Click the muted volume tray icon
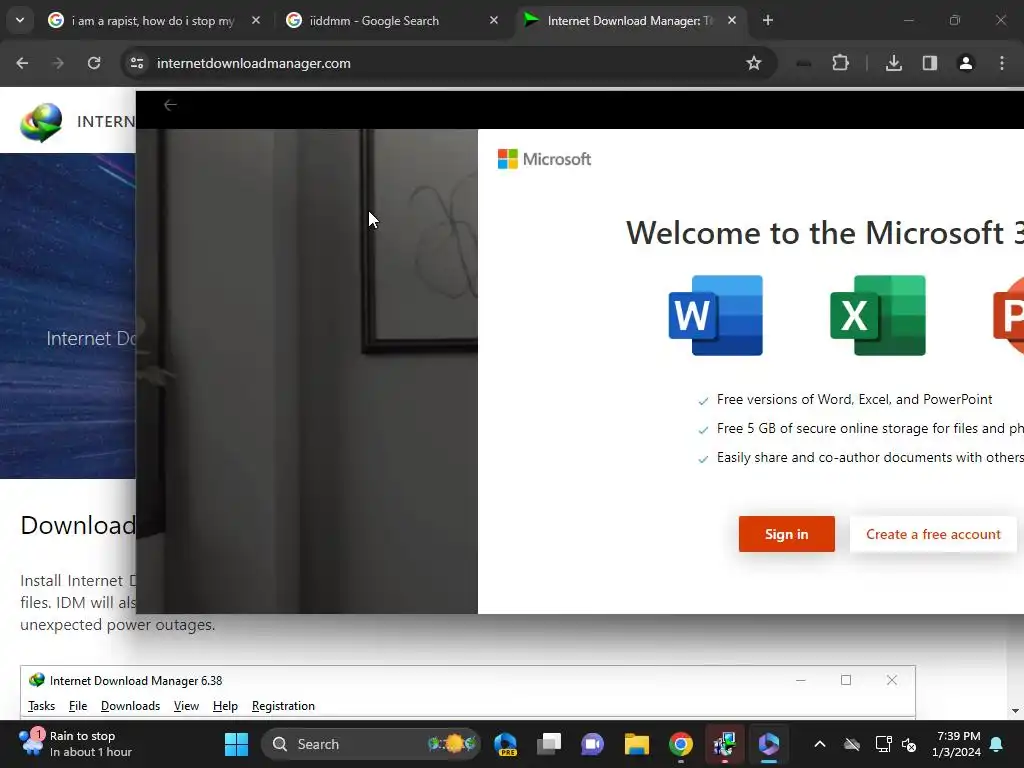 pos(909,744)
